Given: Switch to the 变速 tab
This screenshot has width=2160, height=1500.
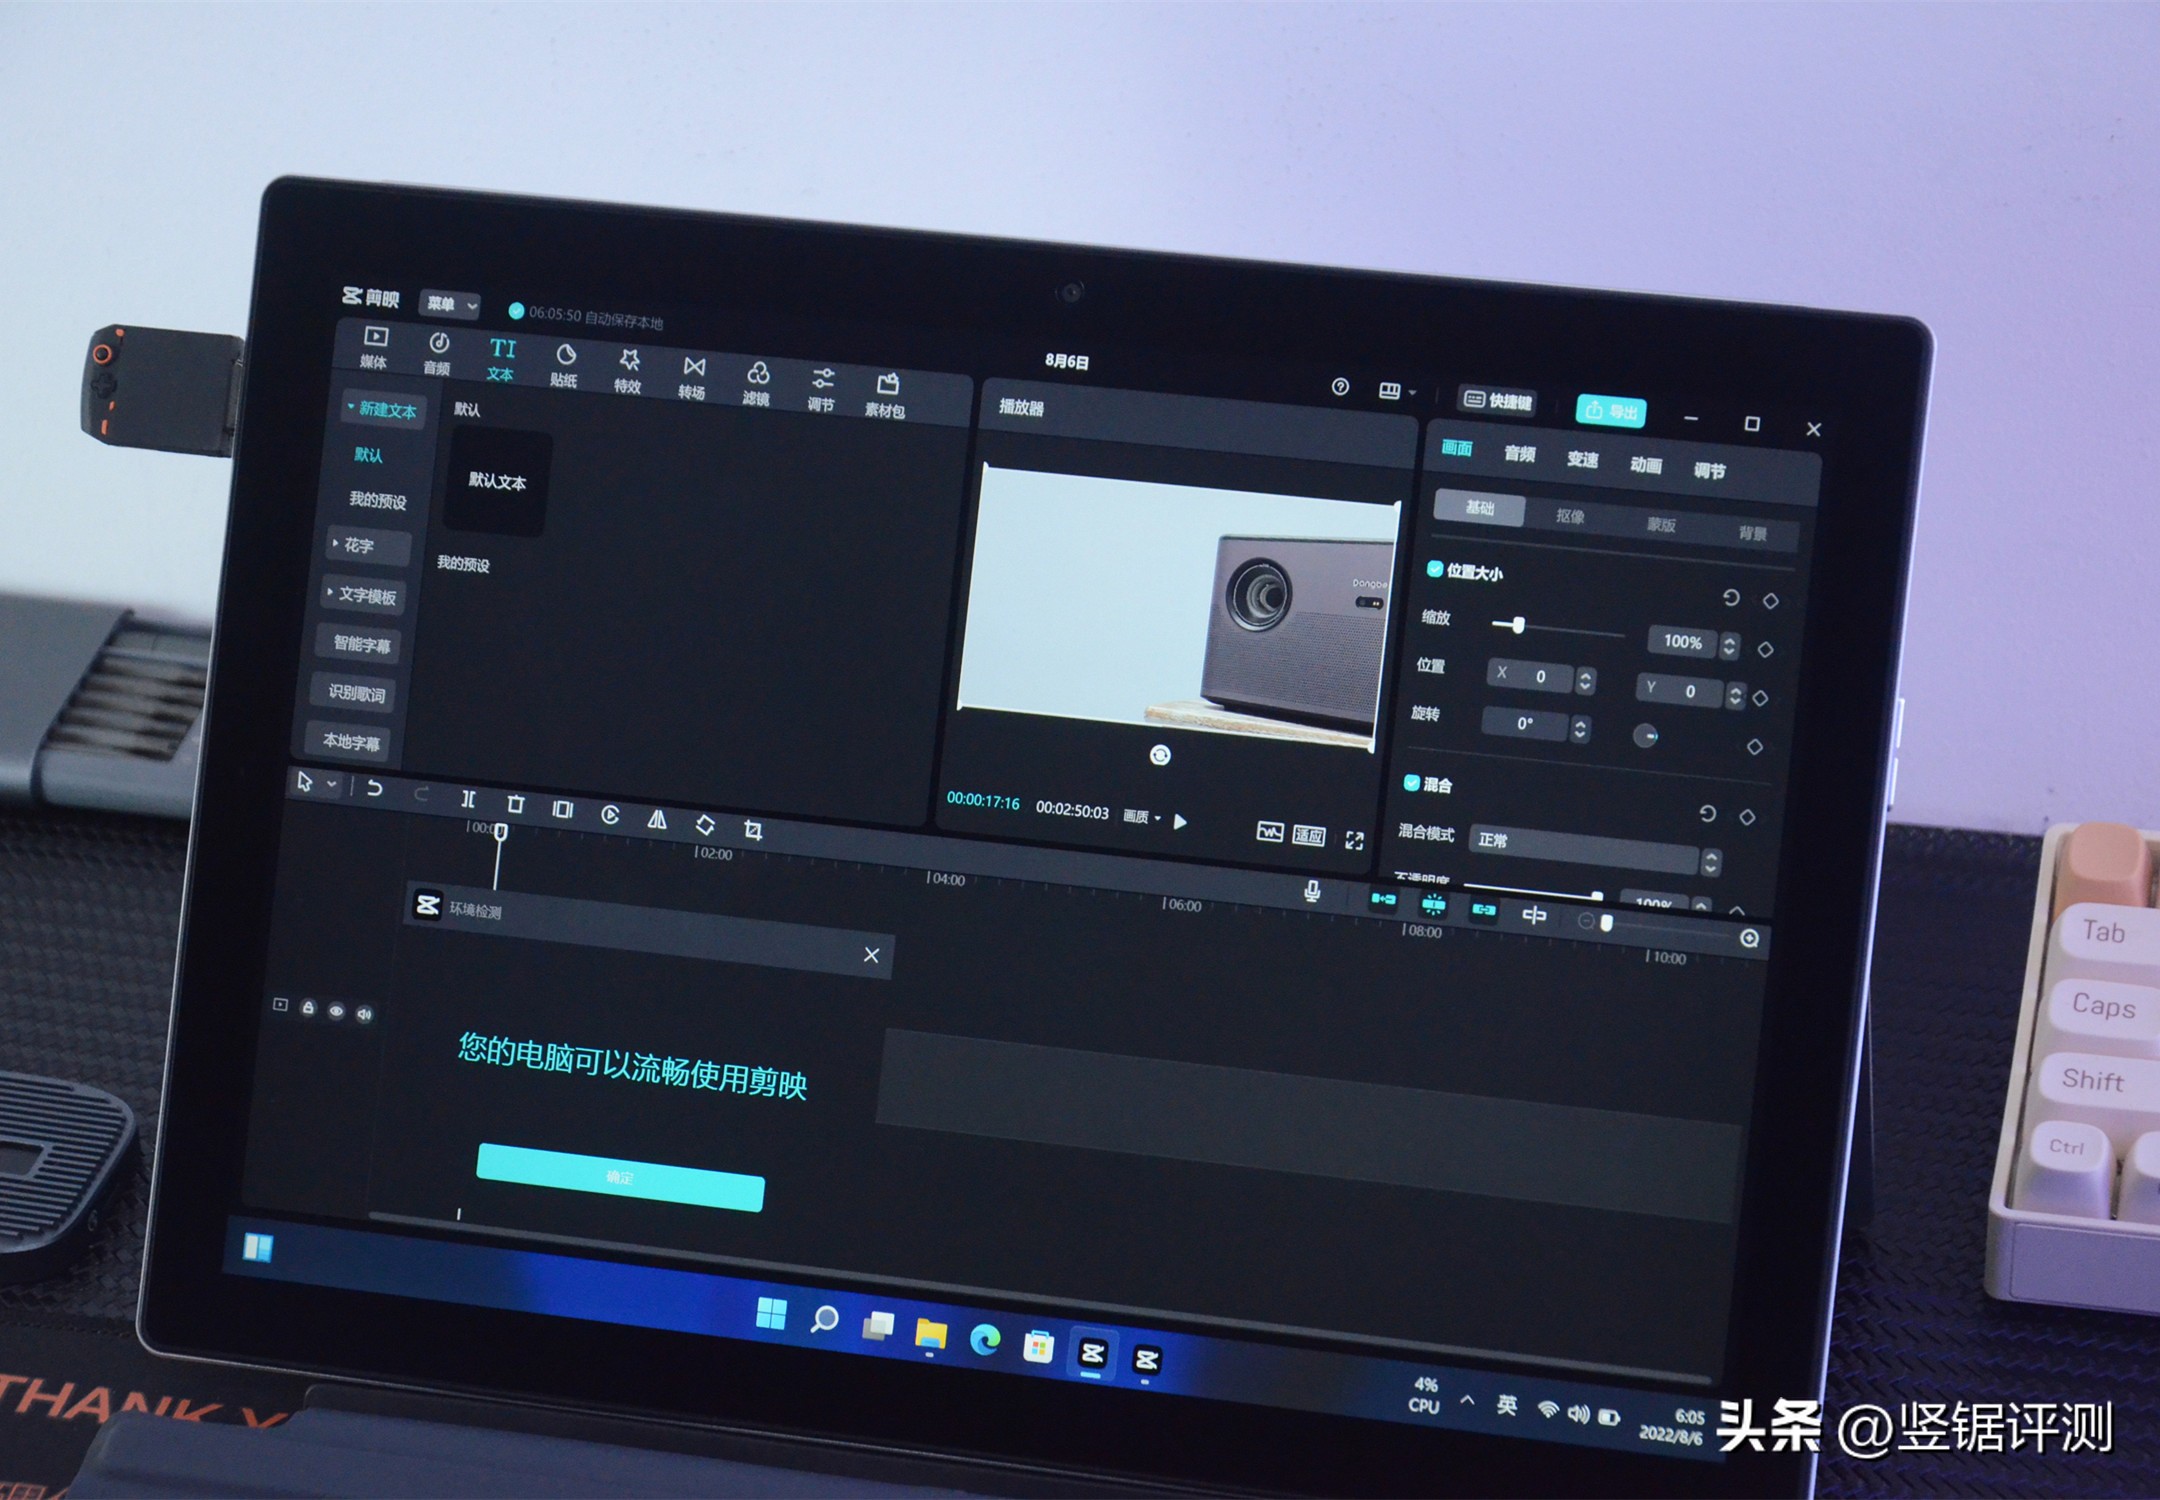Looking at the screenshot, I should tap(1582, 459).
